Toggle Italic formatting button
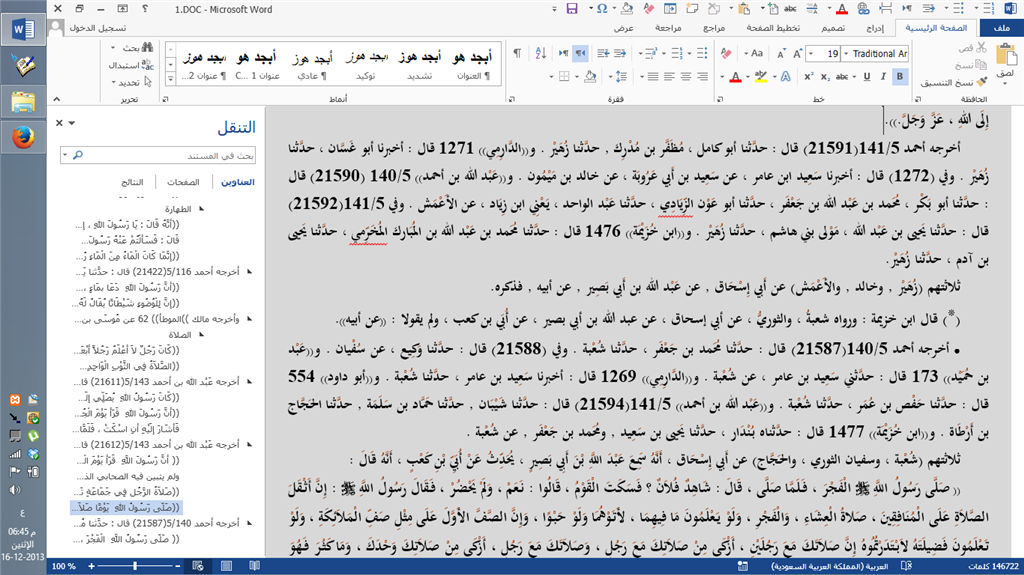The image size is (1024, 575). 883,76
